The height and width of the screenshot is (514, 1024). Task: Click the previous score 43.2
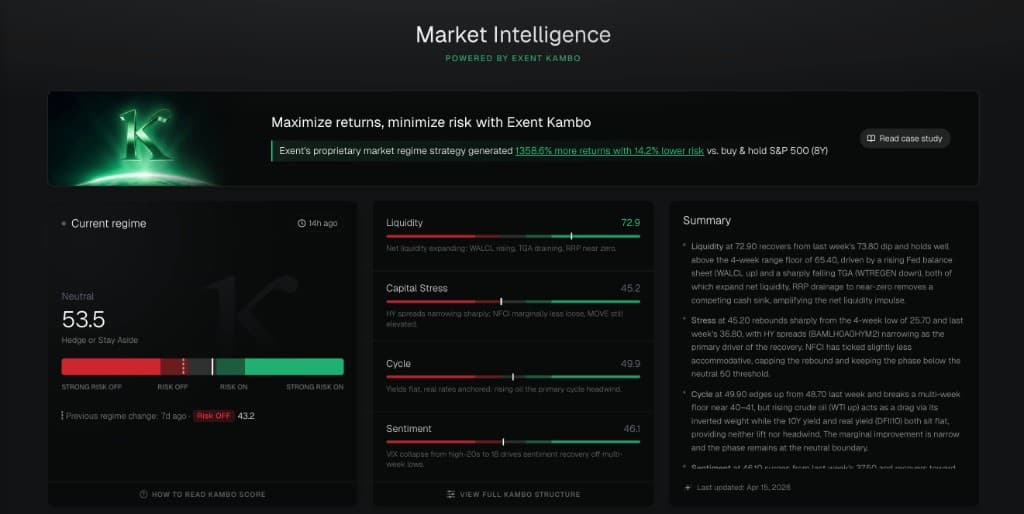(246, 416)
